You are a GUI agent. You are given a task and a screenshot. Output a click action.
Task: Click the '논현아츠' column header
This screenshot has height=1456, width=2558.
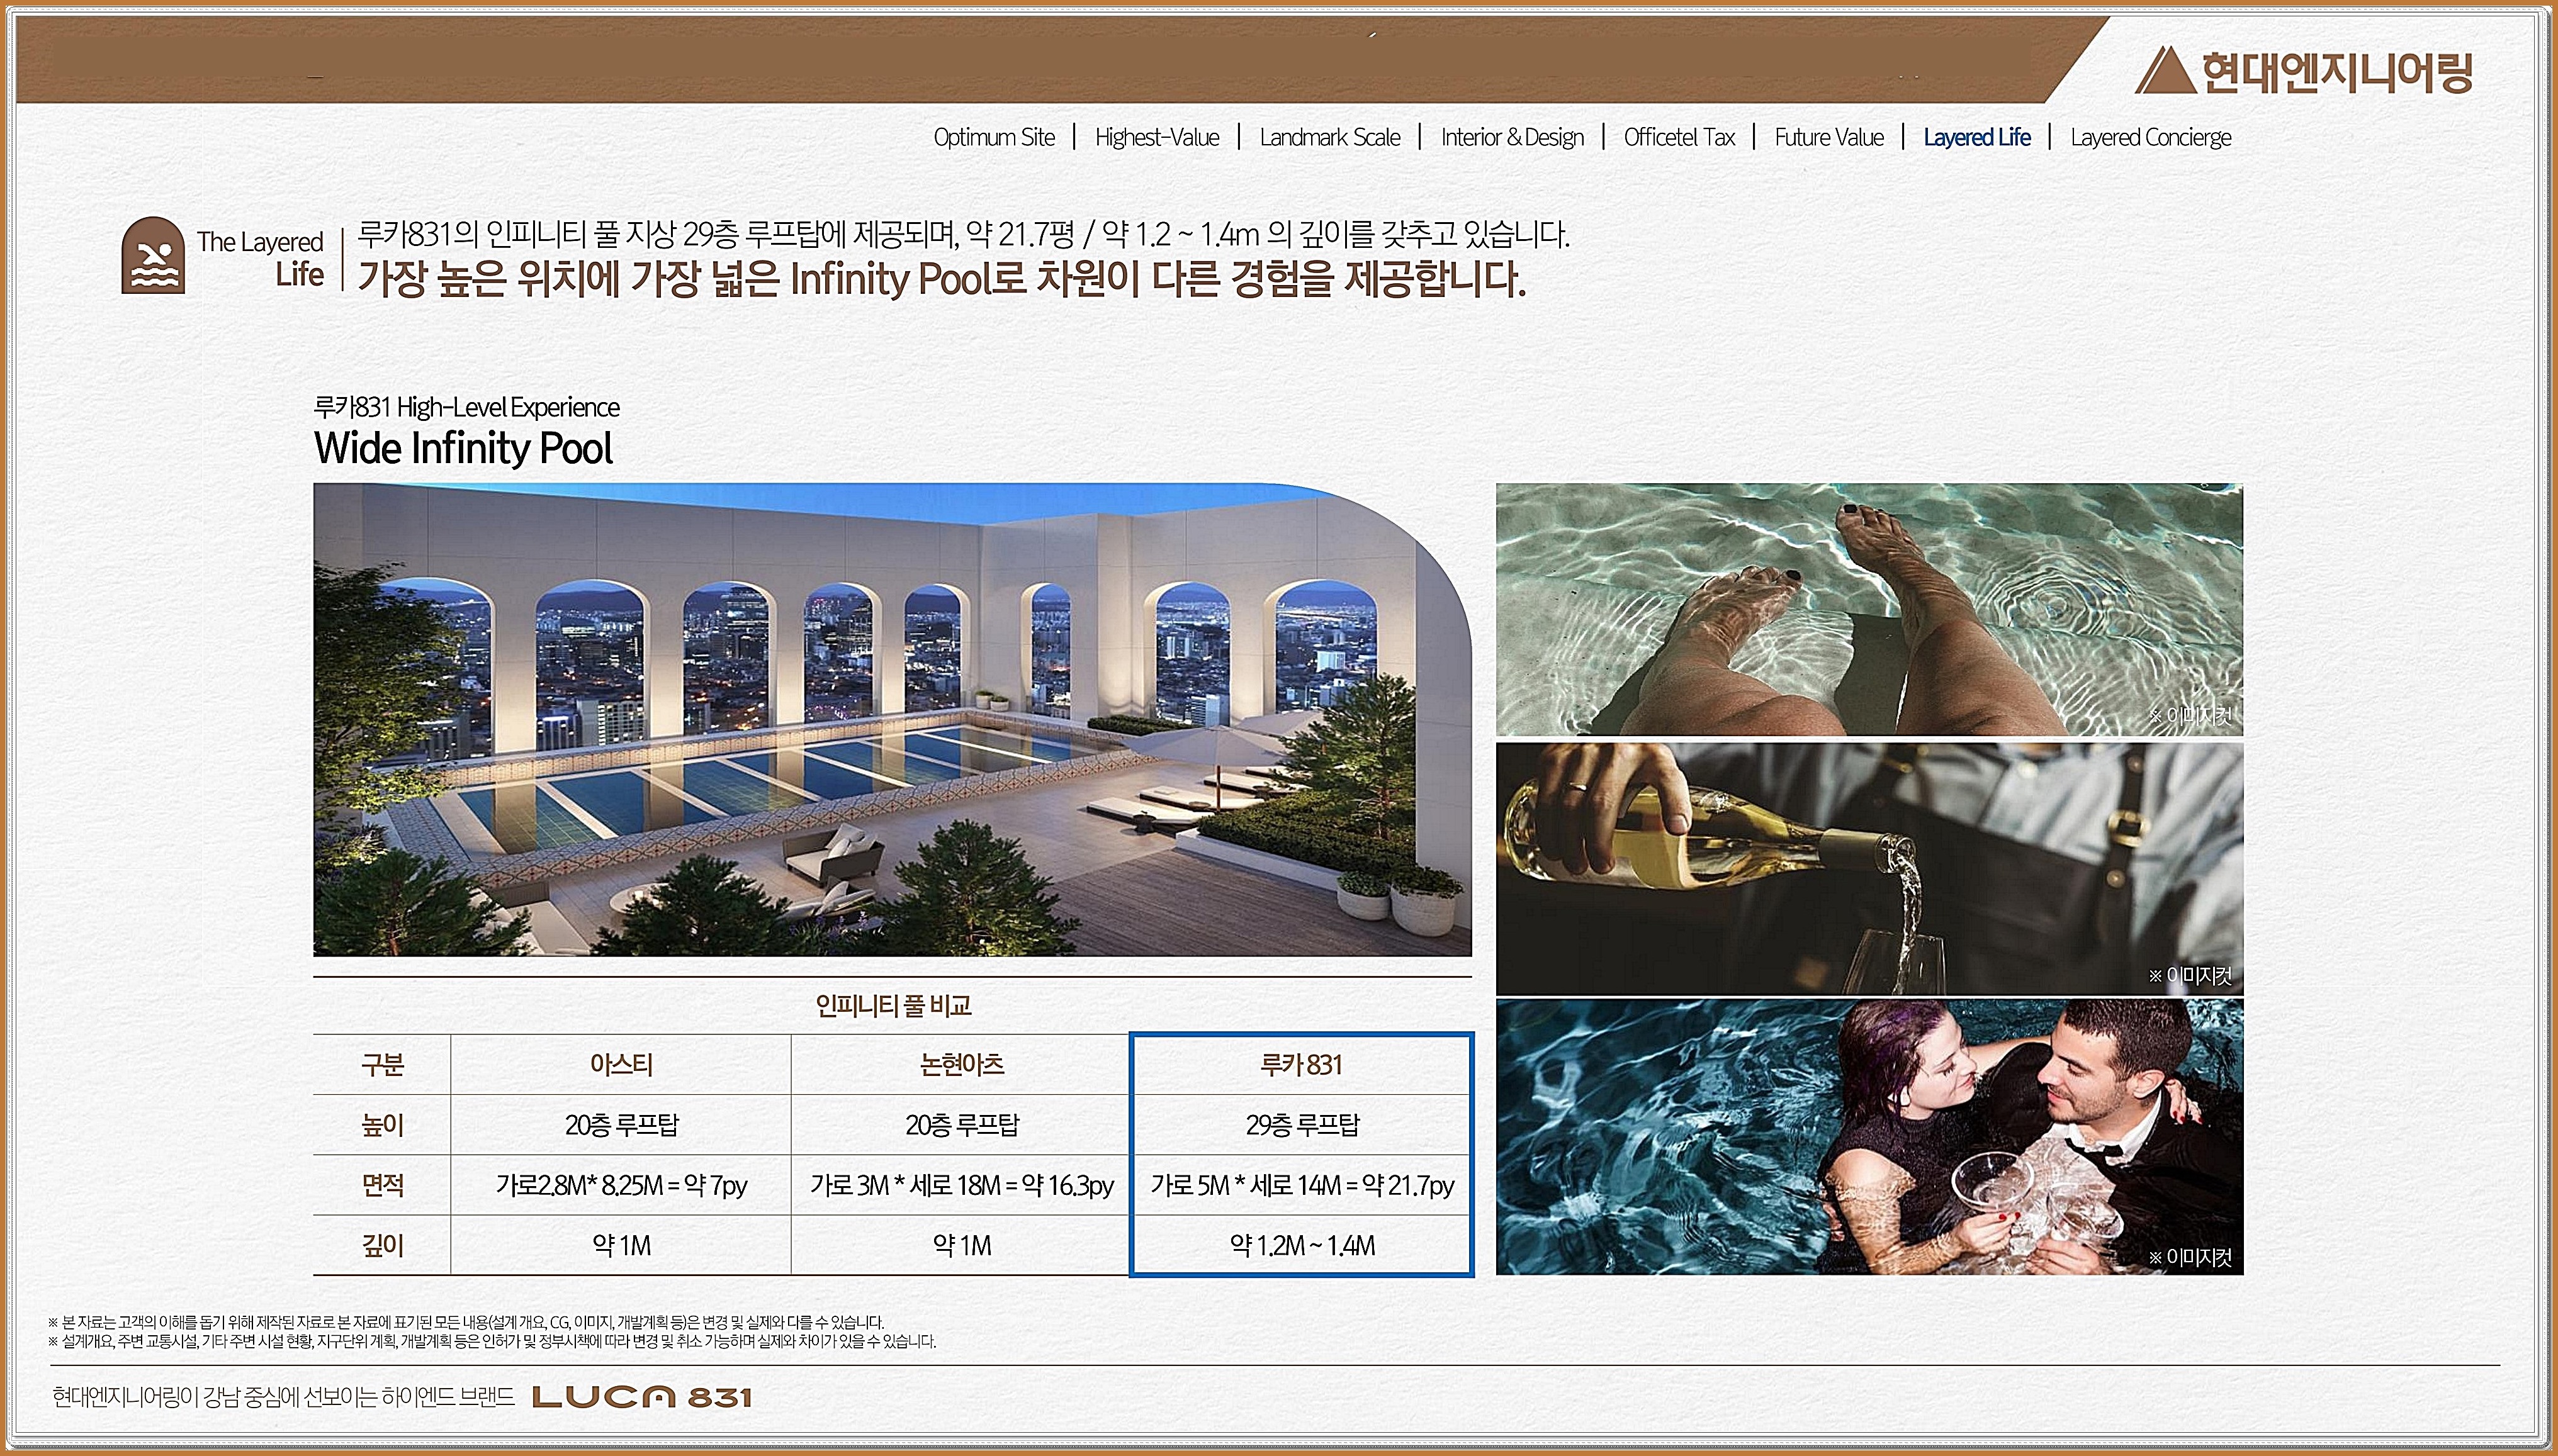pos(961,1065)
